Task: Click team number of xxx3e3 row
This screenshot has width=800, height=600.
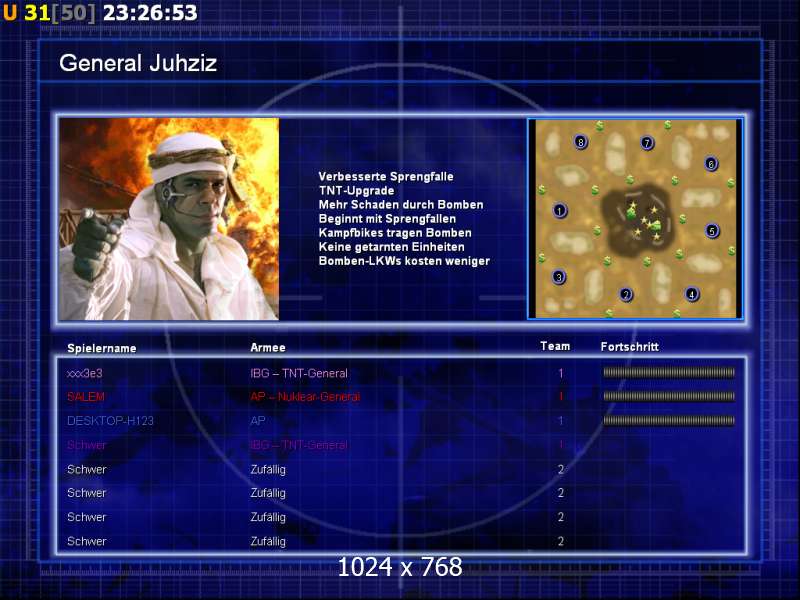Action: coord(561,373)
